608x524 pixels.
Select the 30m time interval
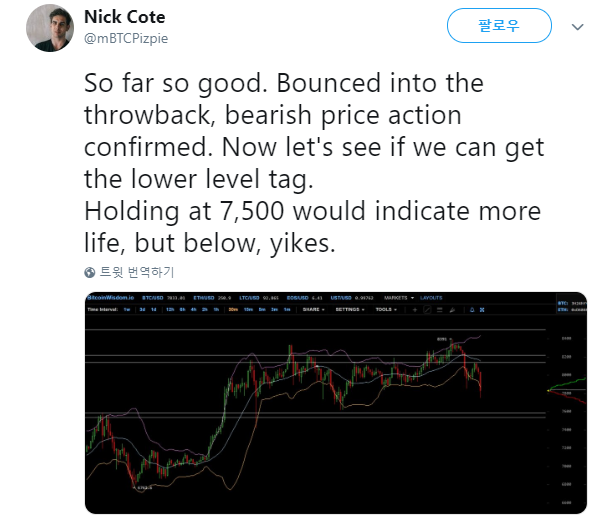(233, 310)
